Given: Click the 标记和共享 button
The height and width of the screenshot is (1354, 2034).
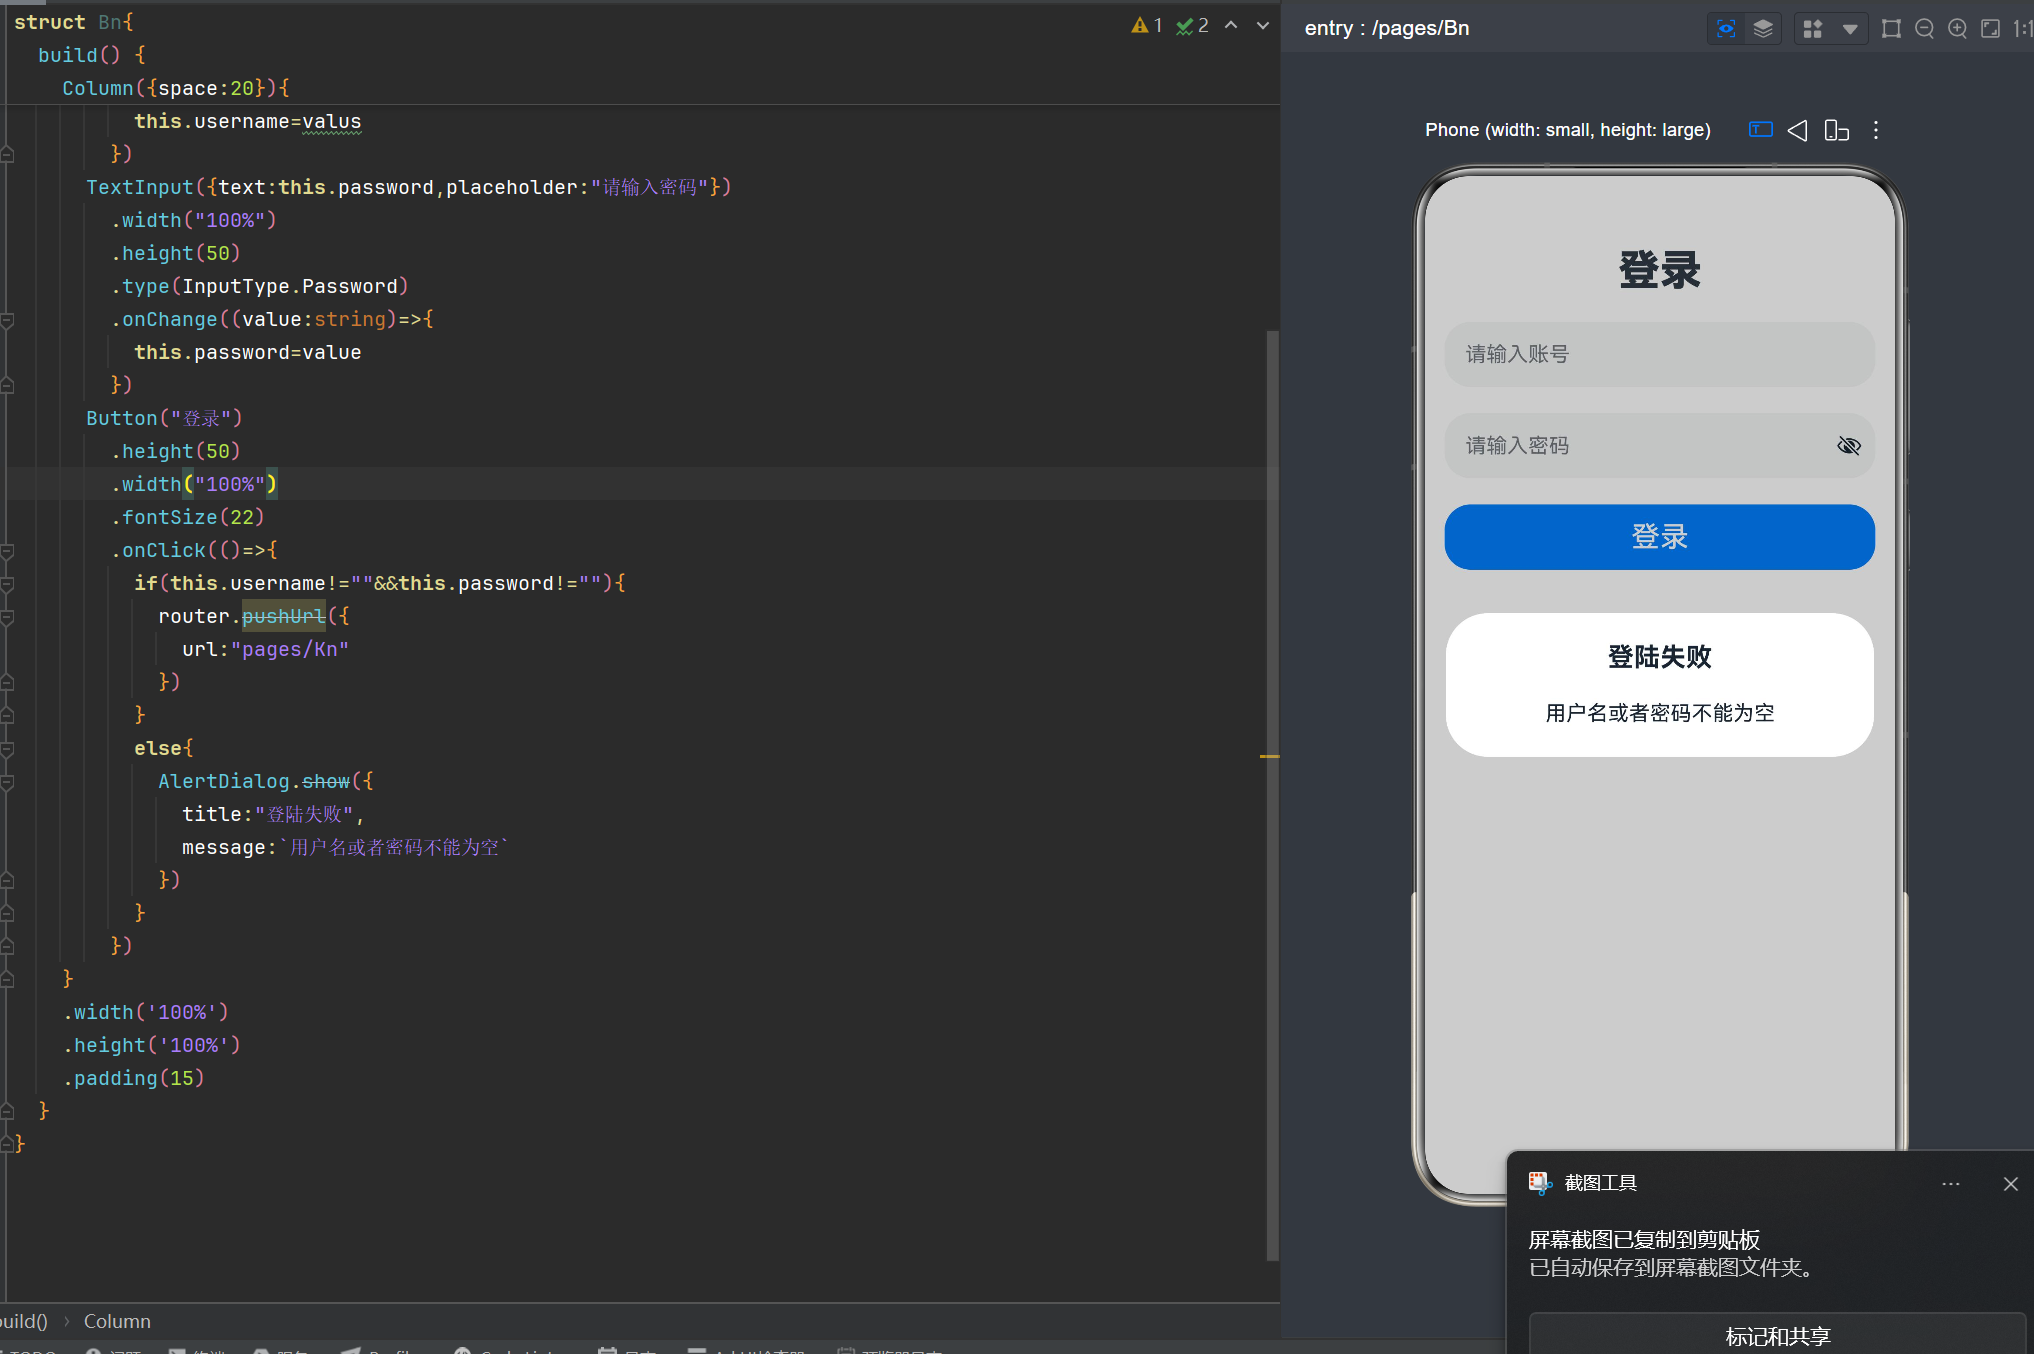Looking at the screenshot, I should tap(1778, 1335).
